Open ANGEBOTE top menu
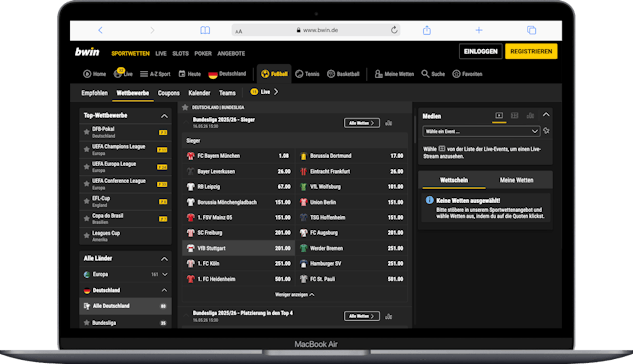This screenshot has height=364, width=633. [x=231, y=53]
